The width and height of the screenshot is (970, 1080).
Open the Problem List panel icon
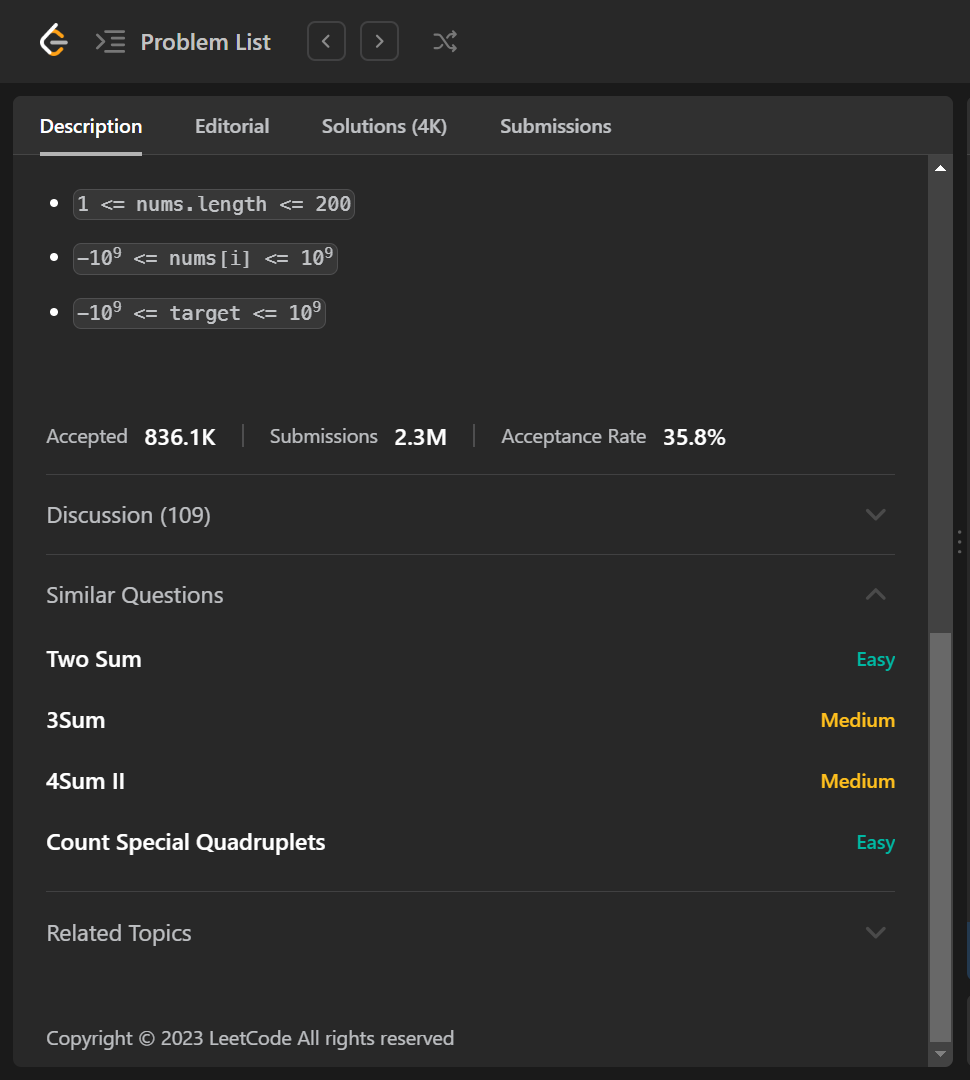tap(110, 42)
